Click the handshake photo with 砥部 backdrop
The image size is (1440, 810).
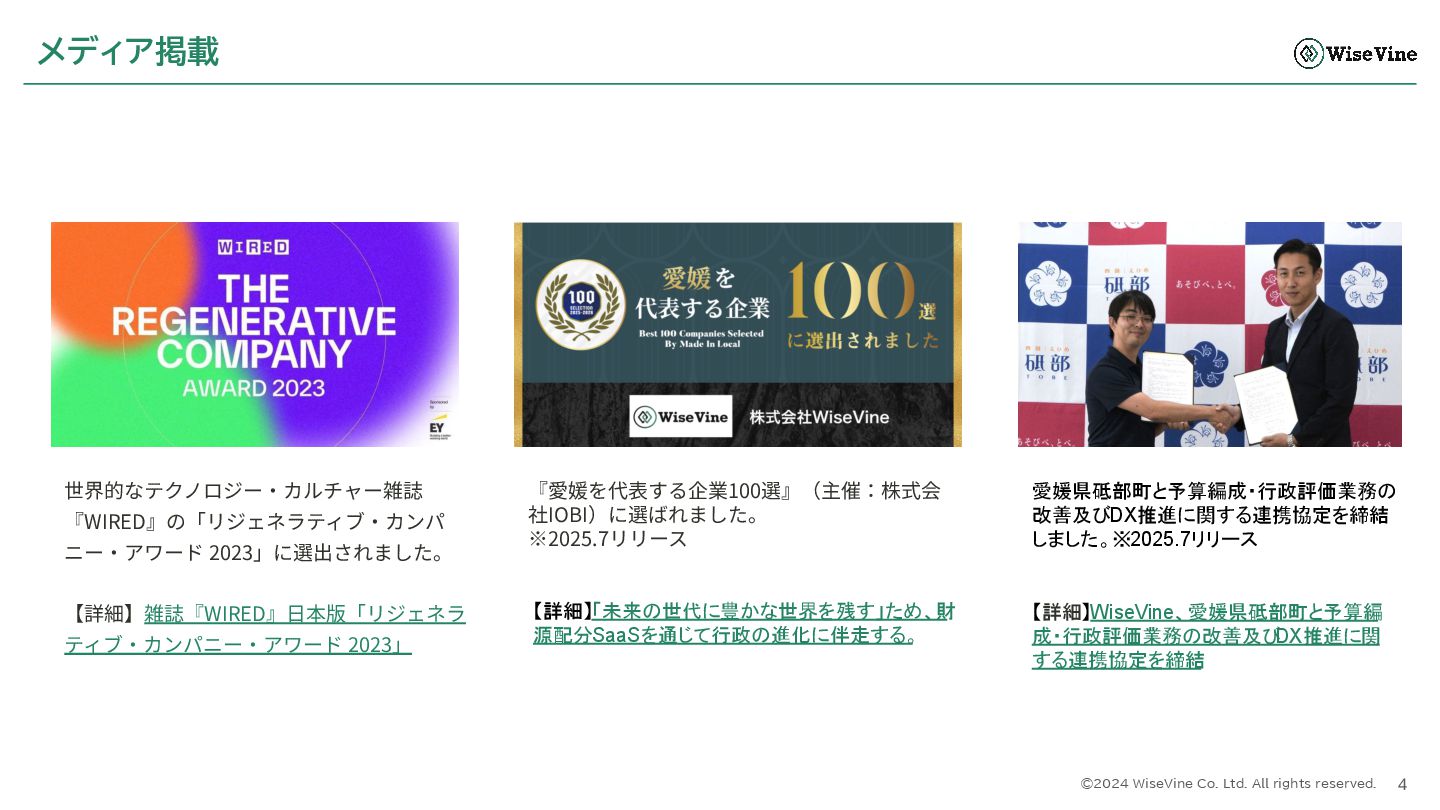(1210, 334)
